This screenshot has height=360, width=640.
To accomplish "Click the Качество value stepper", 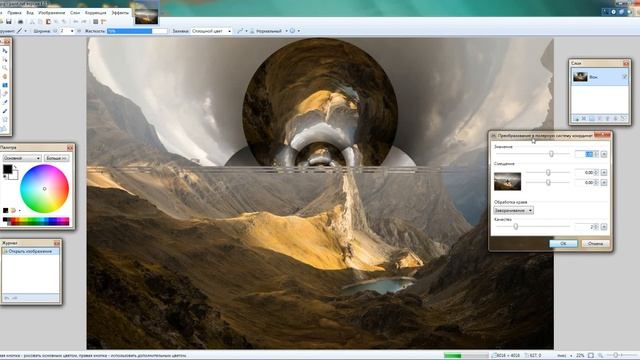I will tap(596, 227).
